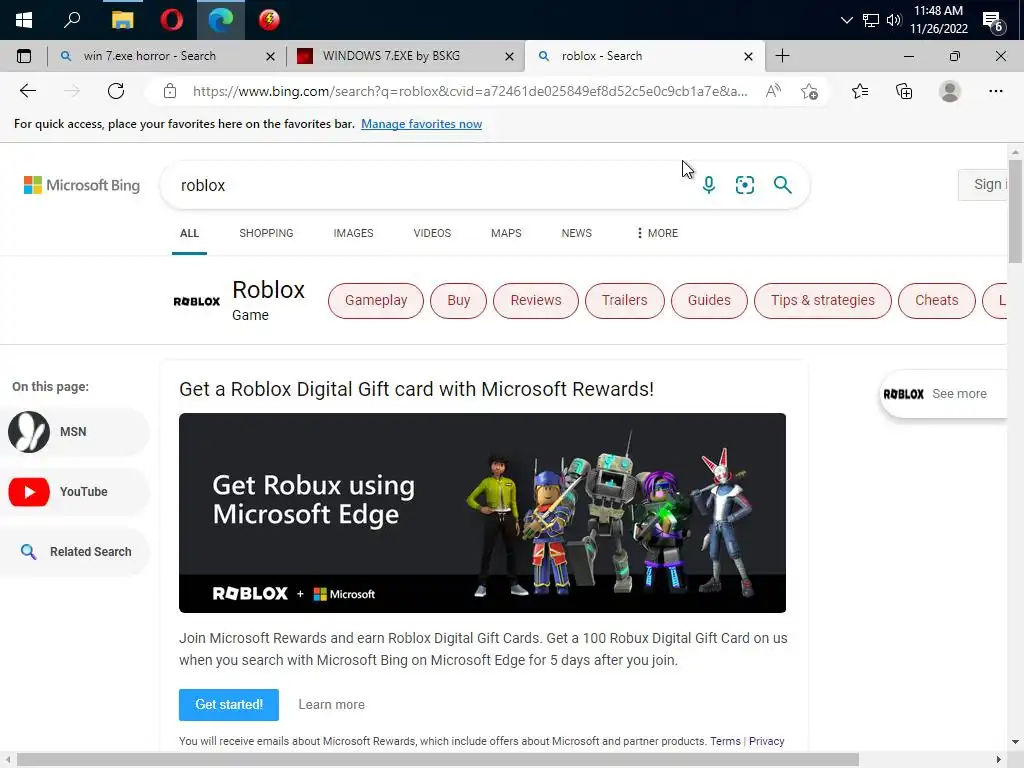Select the Gameplay chip
This screenshot has width=1024, height=768.
(x=376, y=300)
